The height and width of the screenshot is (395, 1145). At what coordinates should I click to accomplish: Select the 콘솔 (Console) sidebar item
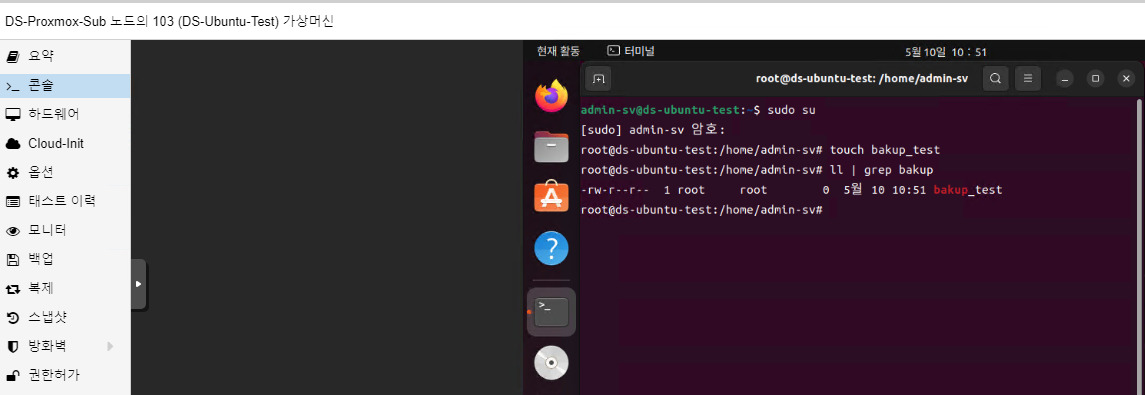[x=65, y=85]
